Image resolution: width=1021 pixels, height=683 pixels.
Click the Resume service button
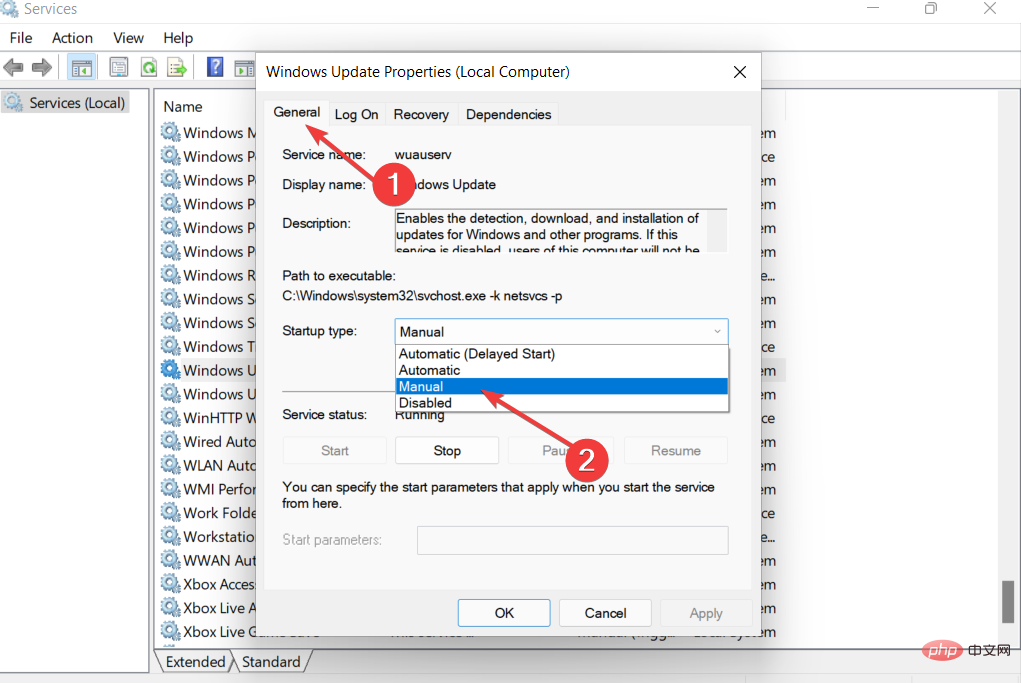tap(676, 451)
